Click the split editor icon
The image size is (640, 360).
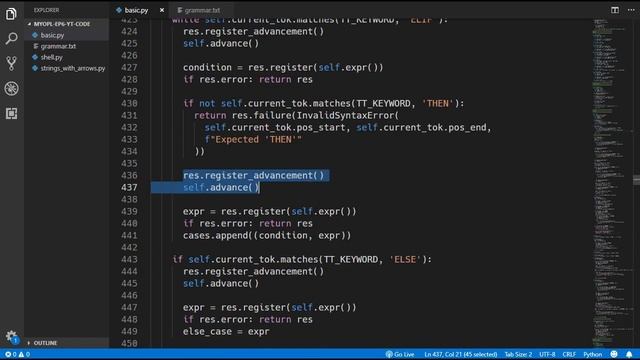[615, 10]
